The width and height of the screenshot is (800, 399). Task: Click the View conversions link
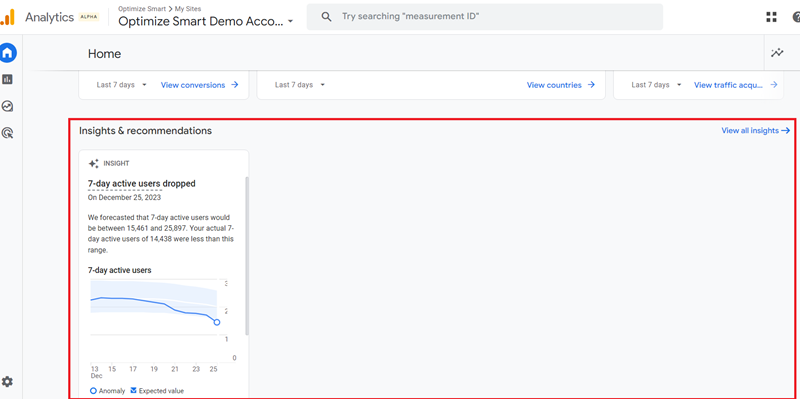click(193, 85)
